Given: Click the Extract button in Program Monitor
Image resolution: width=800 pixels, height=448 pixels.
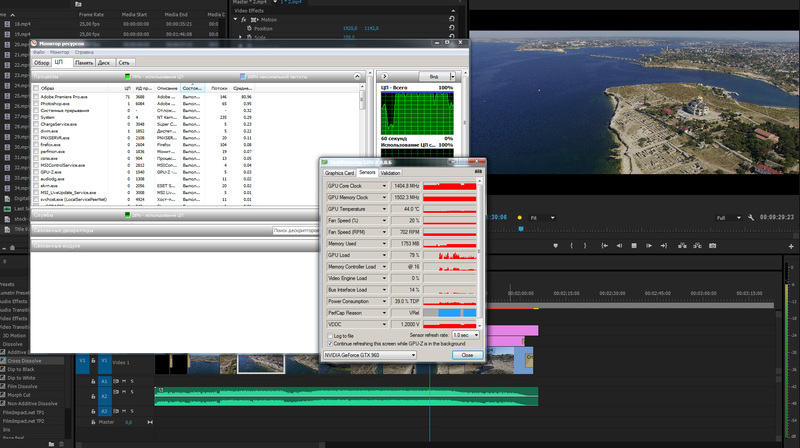Looking at the screenshot, I should pos(697,246).
